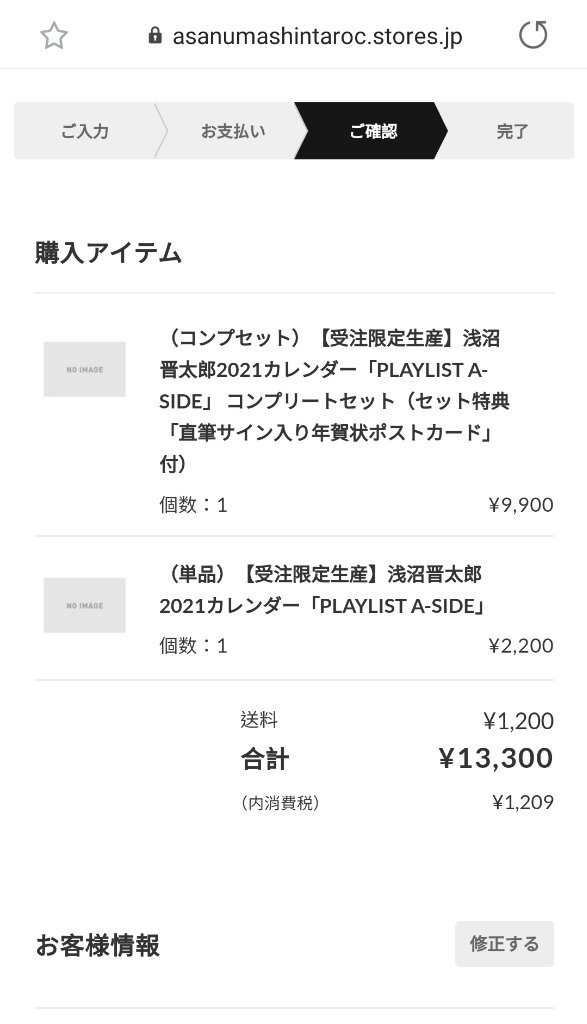Open the 単品 calendar NO IMAGE thumbnail
The height and width of the screenshot is (1024, 587).
tap(84, 605)
